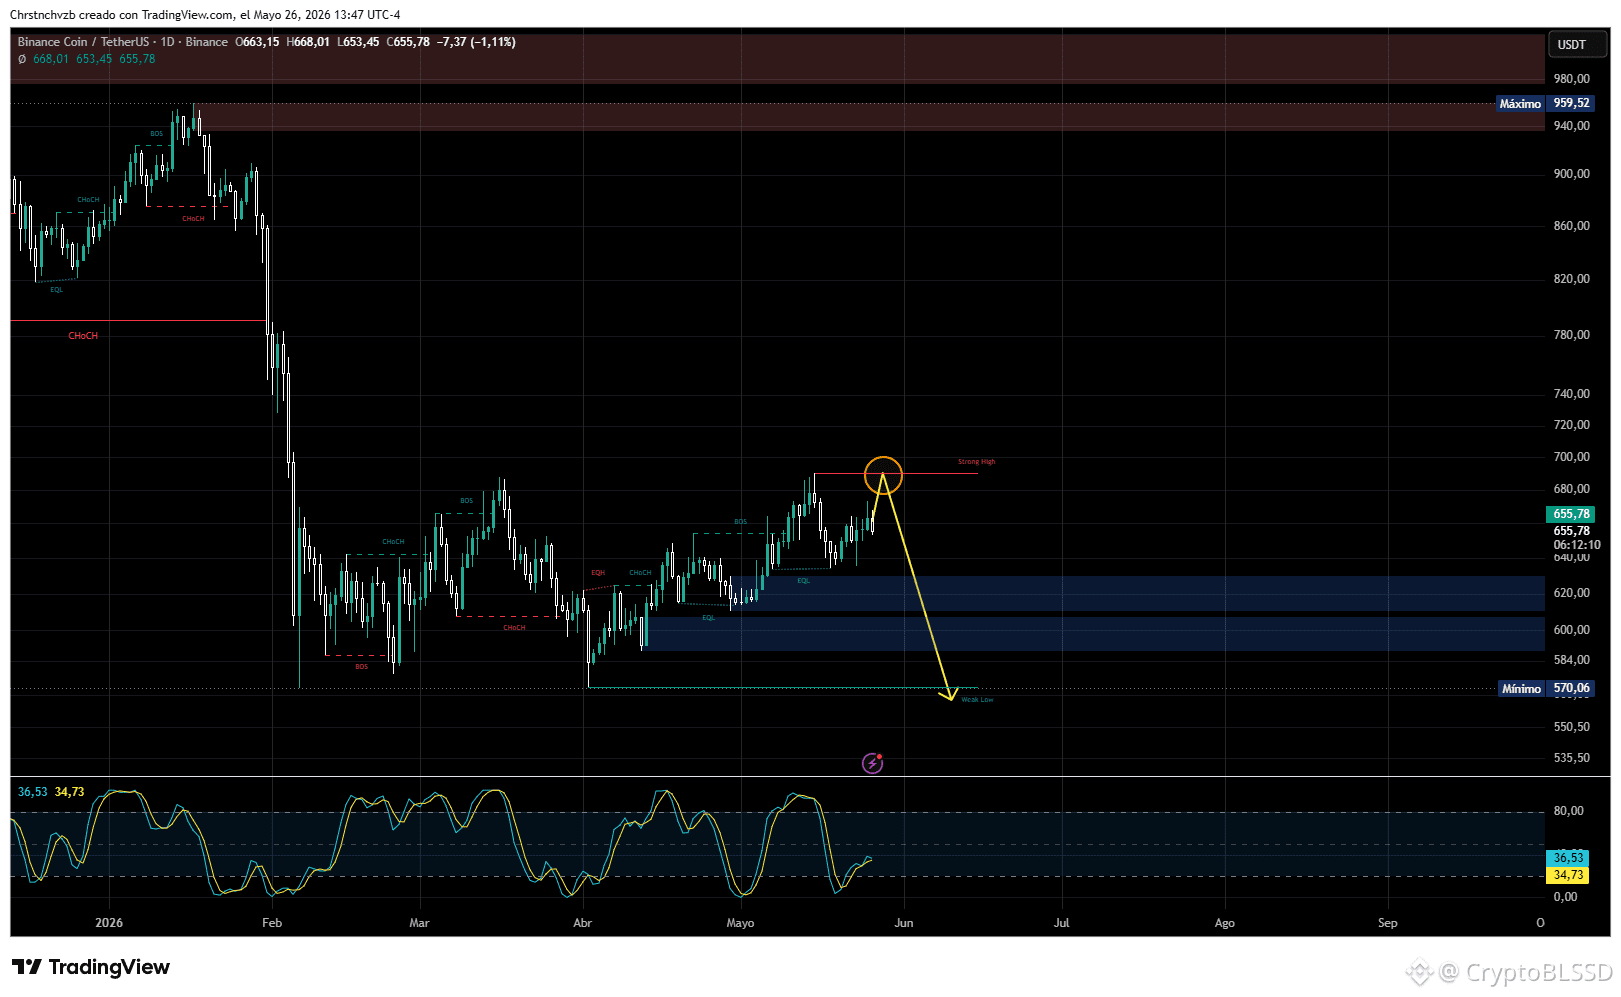Click the blue 36,53 tag on oscillator axis
This screenshot has width=1621, height=997.
pos(1567,858)
